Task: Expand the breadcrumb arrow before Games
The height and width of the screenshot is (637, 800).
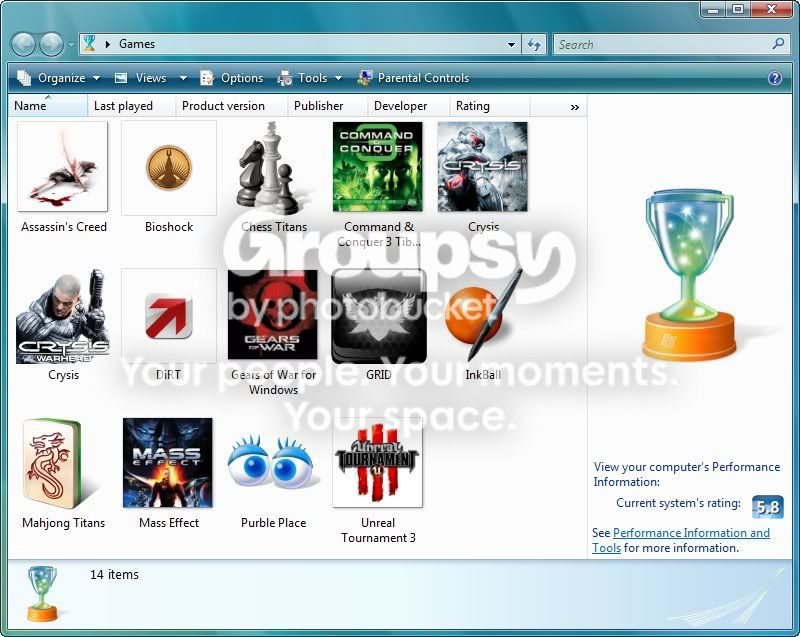Action: [108, 44]
